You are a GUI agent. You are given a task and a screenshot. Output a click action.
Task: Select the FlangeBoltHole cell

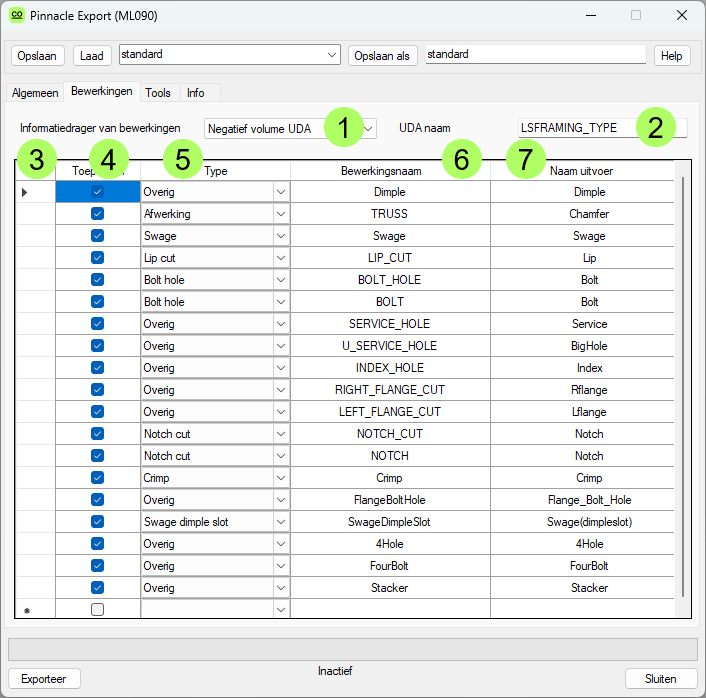(x=390, y=500)
